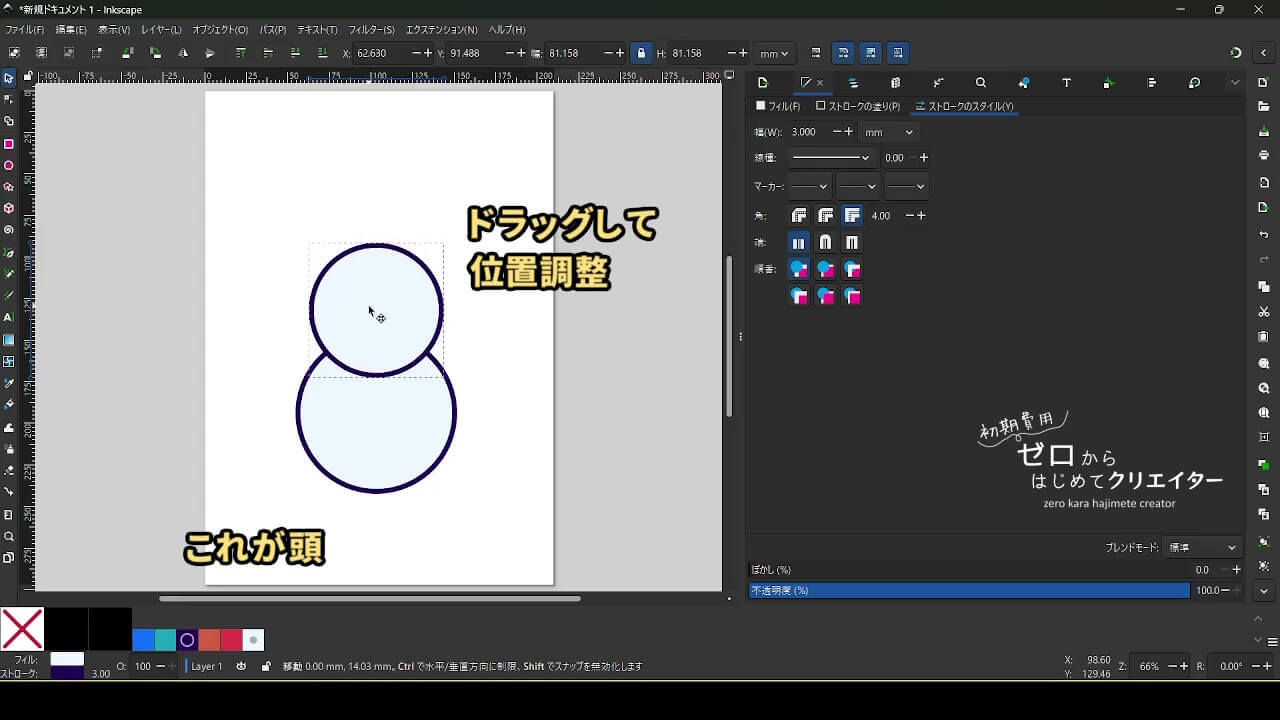
Task: Toggle the width-height ratio lock
Action: 641,53
